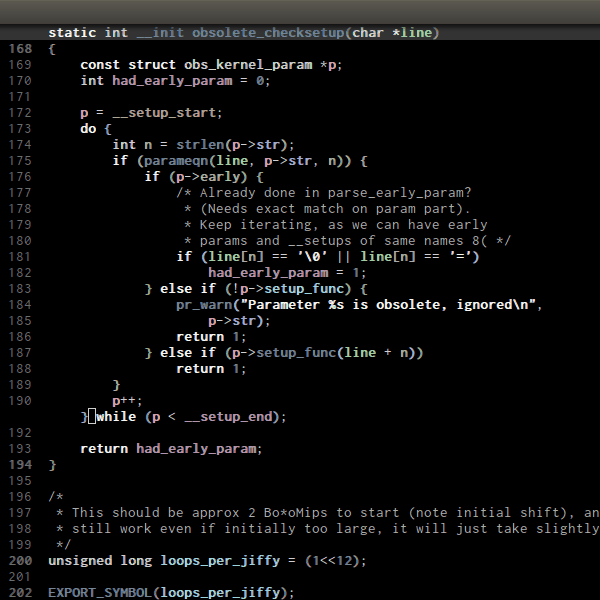Click the line[n] == '\0' condition line

pyautogui.click(x=328, y=257)
